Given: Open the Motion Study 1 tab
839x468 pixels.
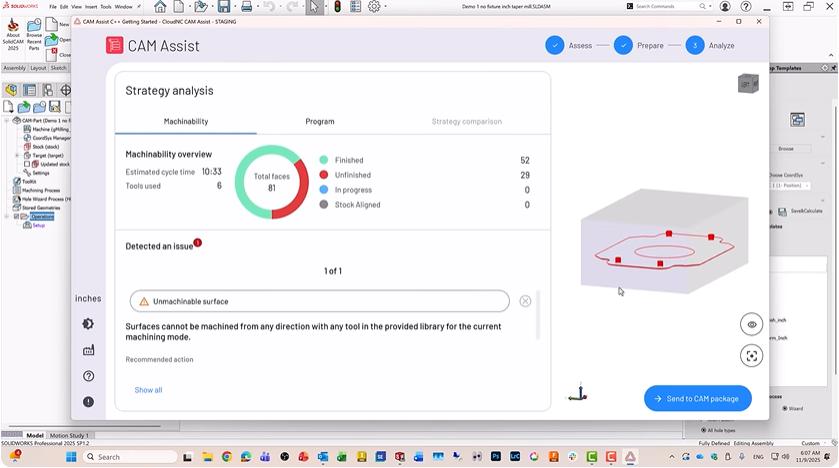Looking at the screenshot, I should (x=69, y=435).
